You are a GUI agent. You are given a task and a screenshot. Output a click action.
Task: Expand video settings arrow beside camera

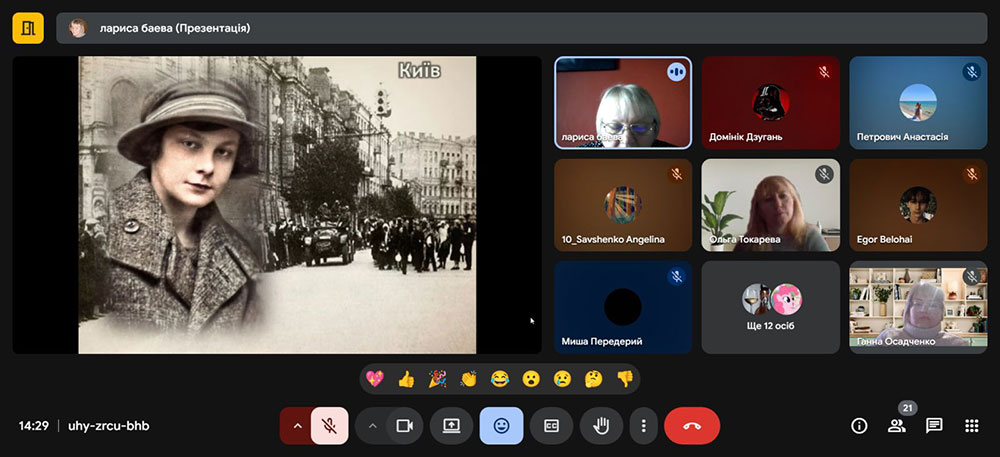click(x=372, y=426)
